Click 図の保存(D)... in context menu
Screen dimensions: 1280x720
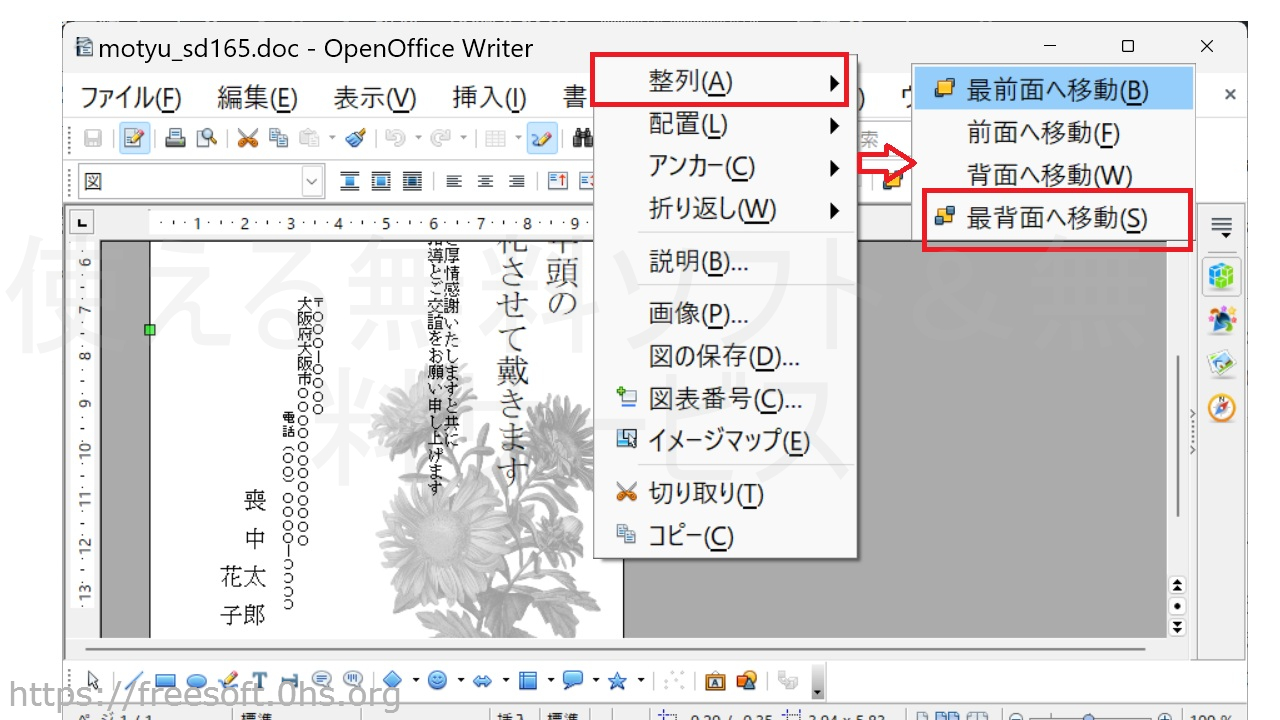(x=724, y=356)
